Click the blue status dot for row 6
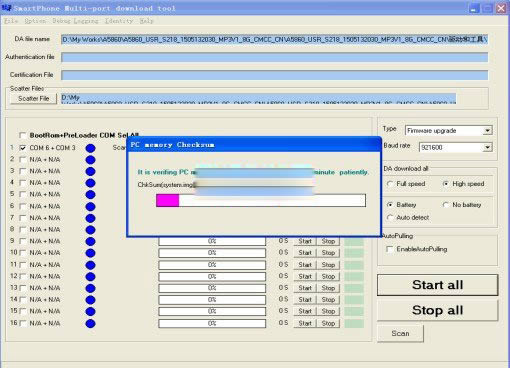Screen dimensions: 510x368 (90, 207)
